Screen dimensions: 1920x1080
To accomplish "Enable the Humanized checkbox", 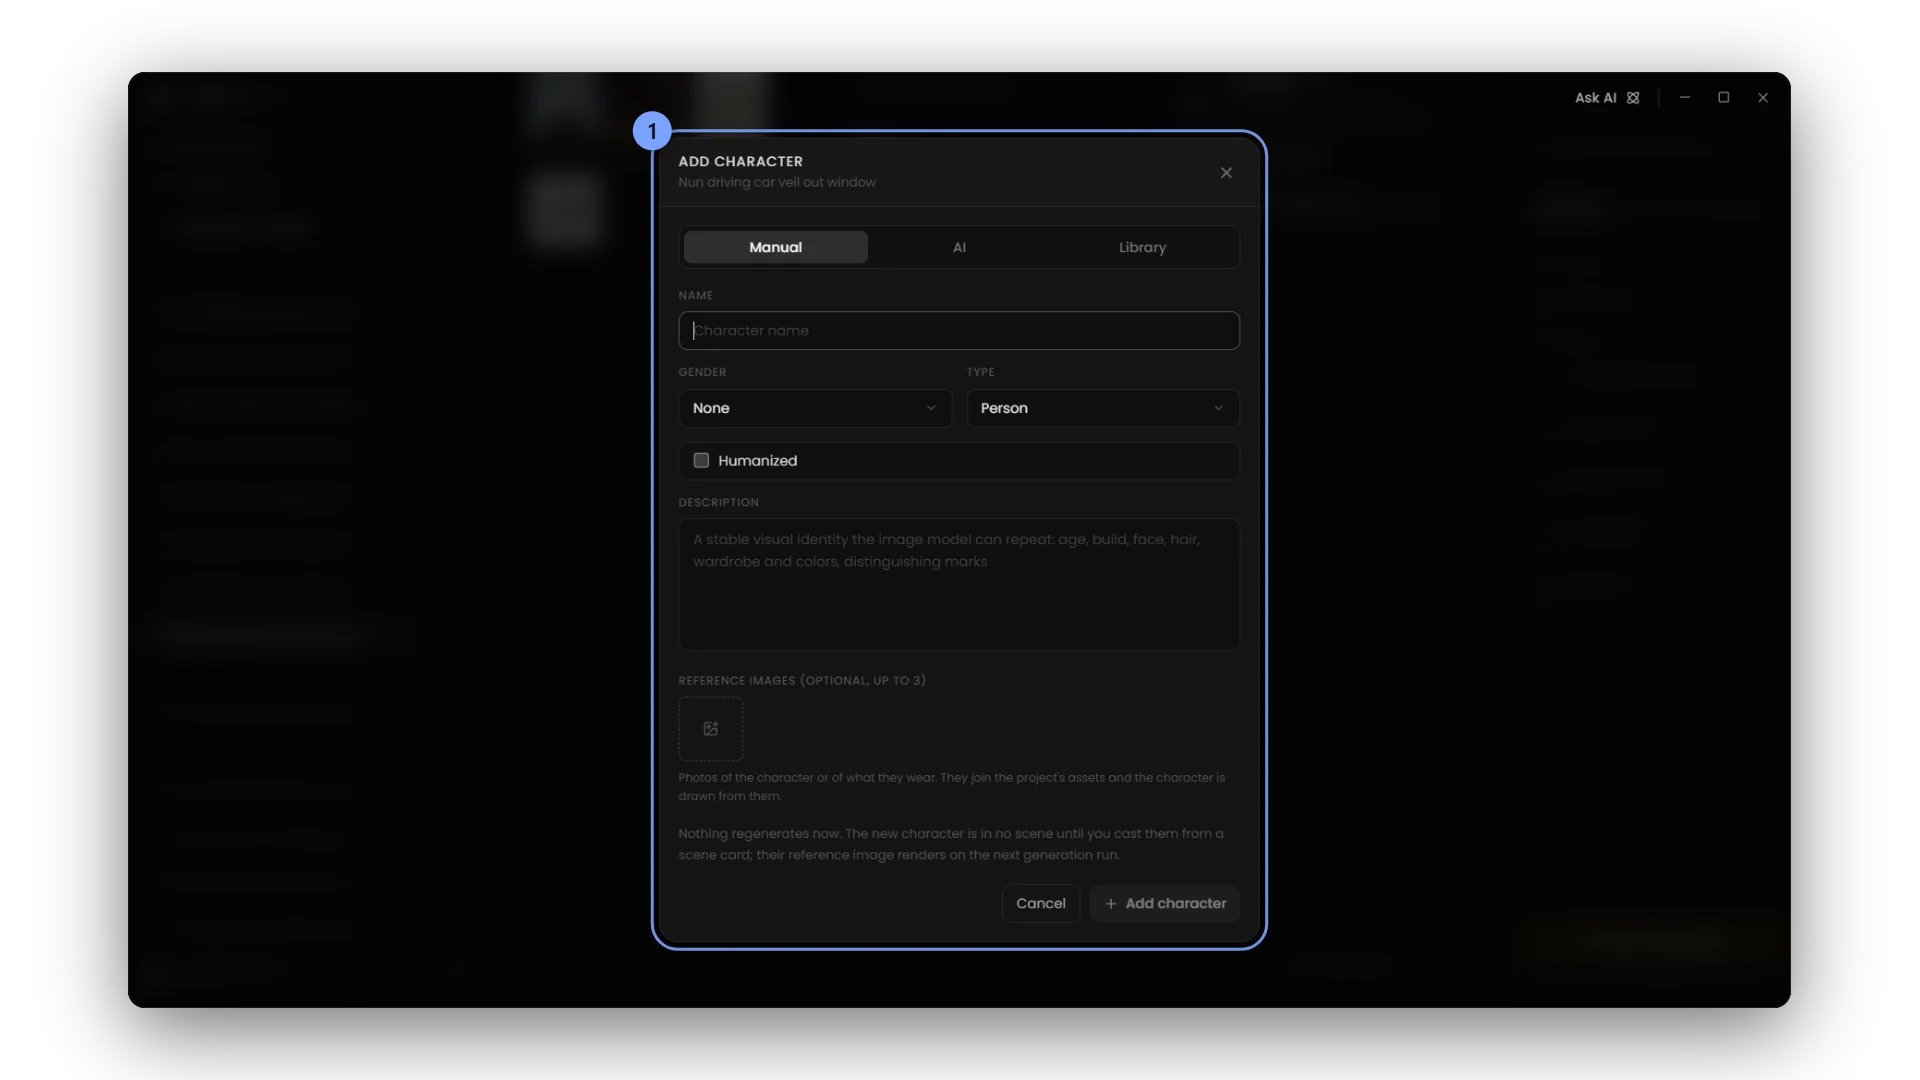I will click(701, 461).
